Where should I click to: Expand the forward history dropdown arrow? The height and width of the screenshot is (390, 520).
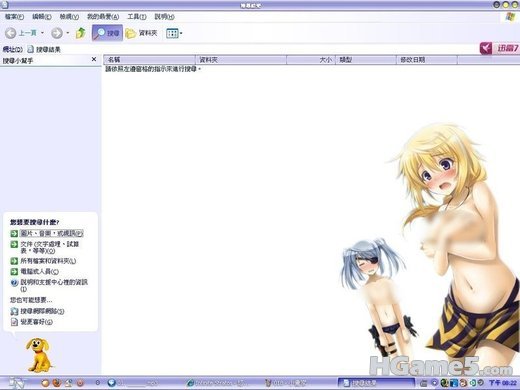(68, 33)
